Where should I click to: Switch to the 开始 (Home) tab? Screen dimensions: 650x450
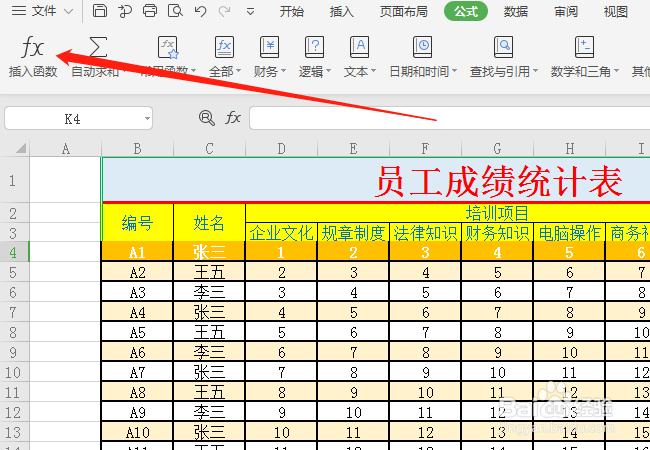(292, 12)
